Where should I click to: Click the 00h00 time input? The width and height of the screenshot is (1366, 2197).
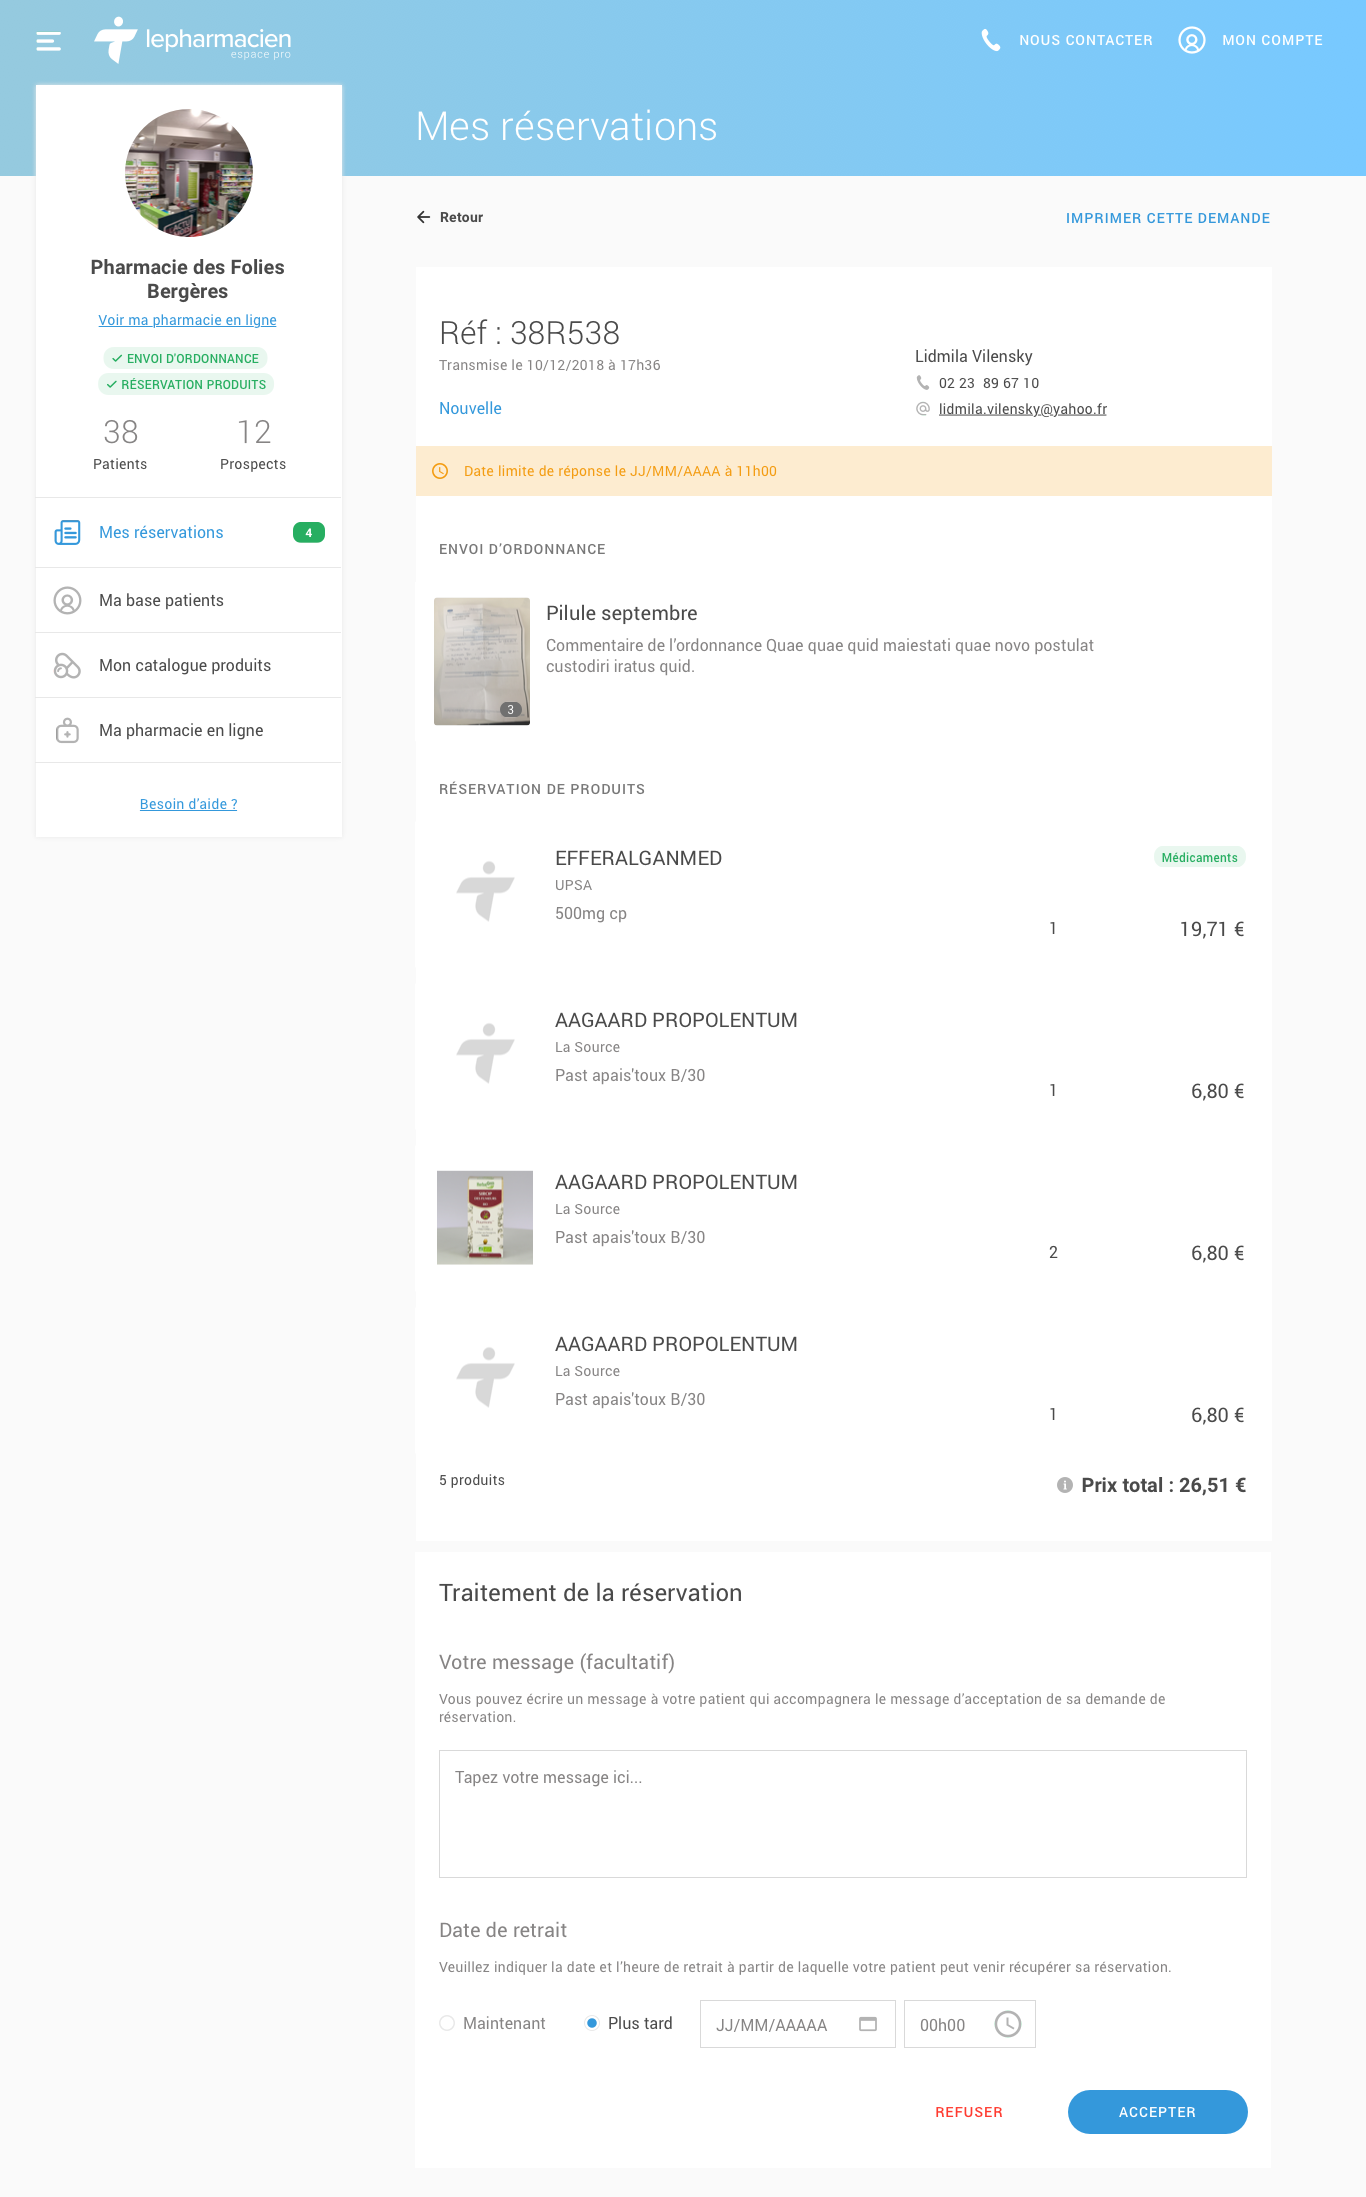[969, 2024]
